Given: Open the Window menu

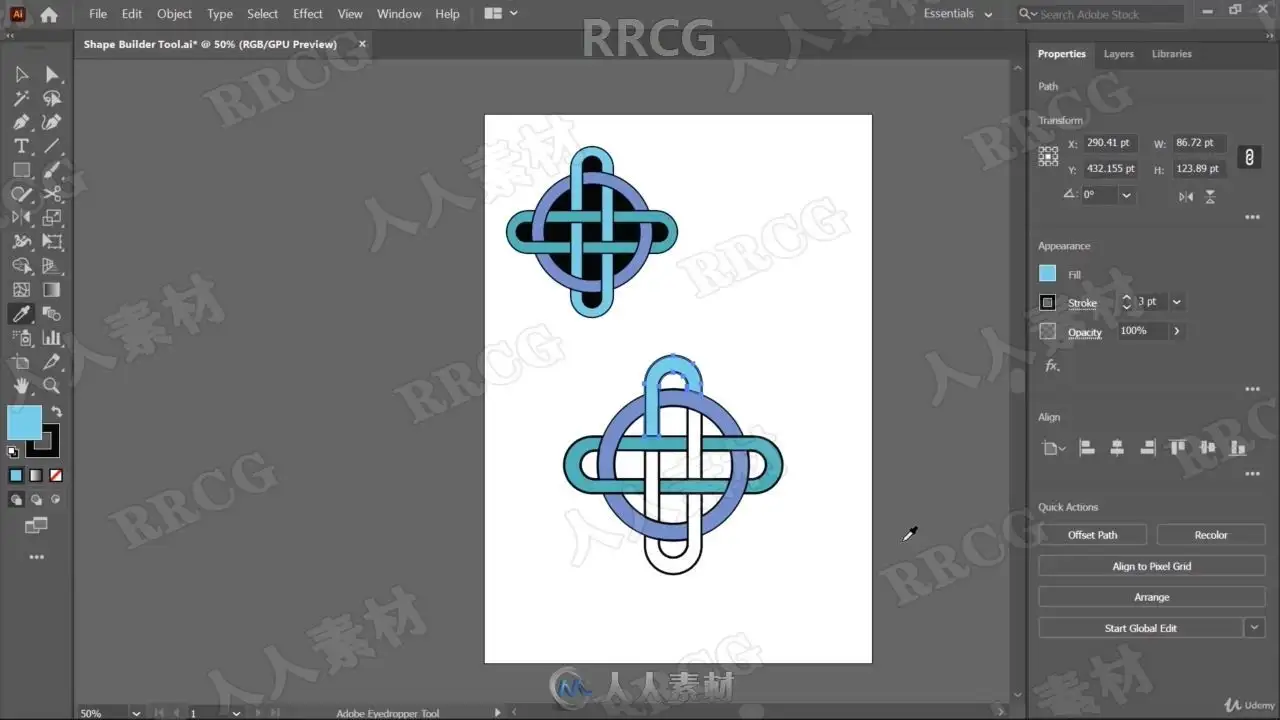Looking at the screenshot, I should click(399, 14).
